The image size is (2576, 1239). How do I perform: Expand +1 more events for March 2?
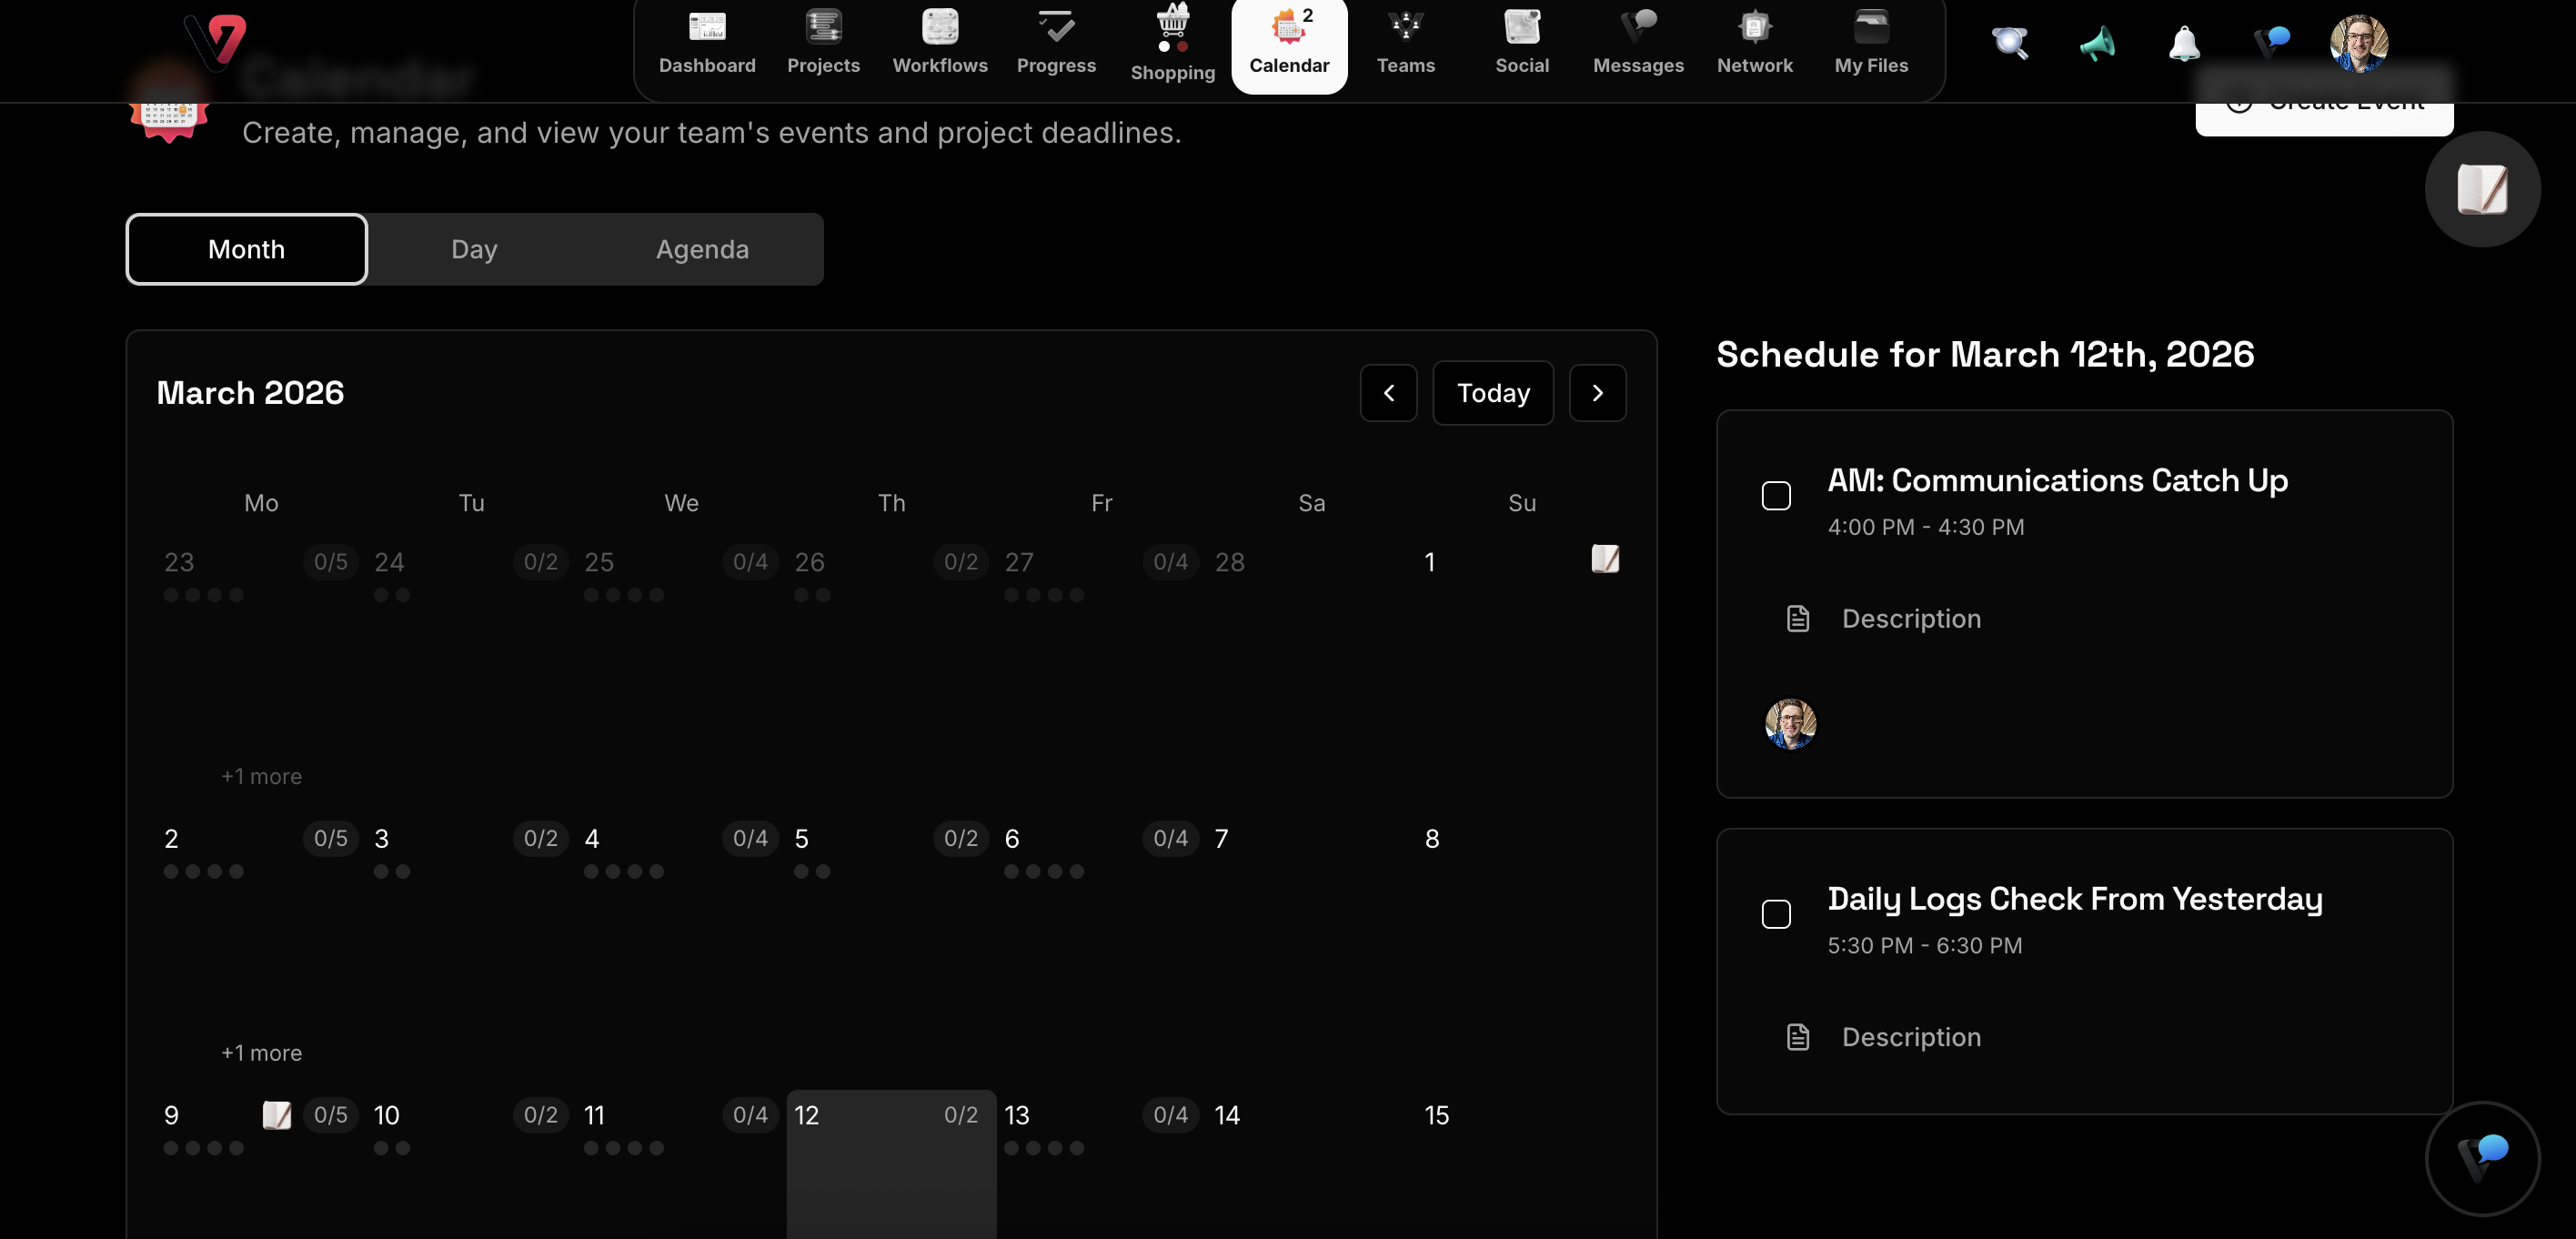click(x=261, y=1053)
